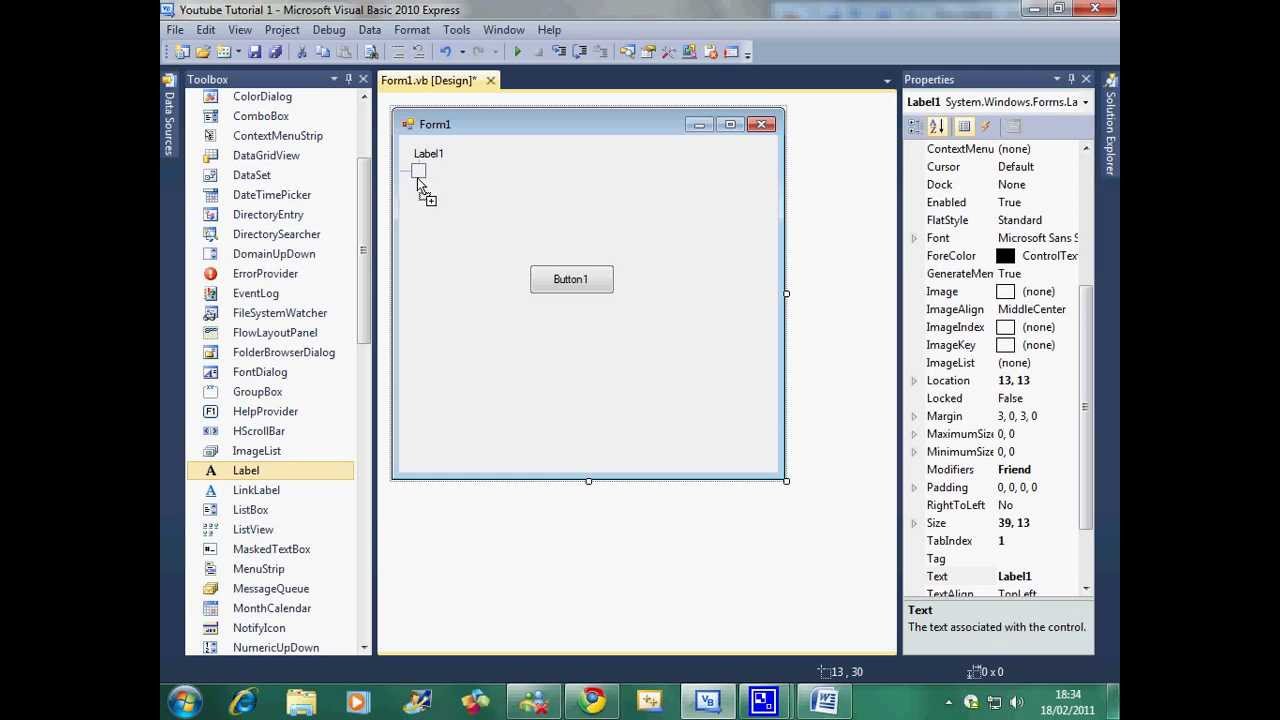Open the Toolbox from toolbar icon
This screenshot has height=720, width=1280.
coord(668,52)
